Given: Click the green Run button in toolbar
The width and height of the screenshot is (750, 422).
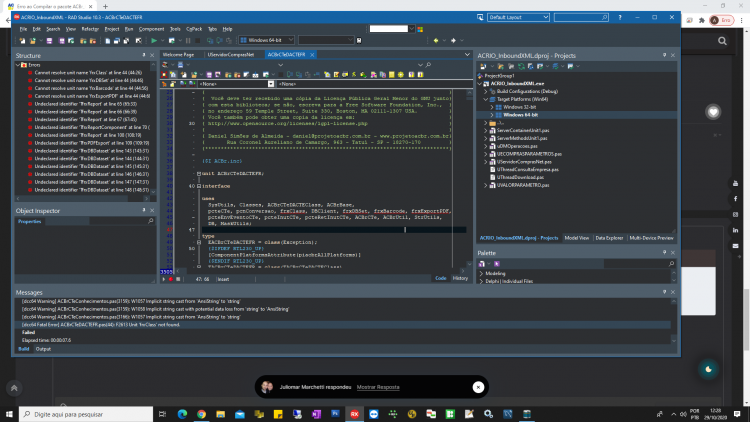Looking at the screenshot, I should click(x=154, y=41).
